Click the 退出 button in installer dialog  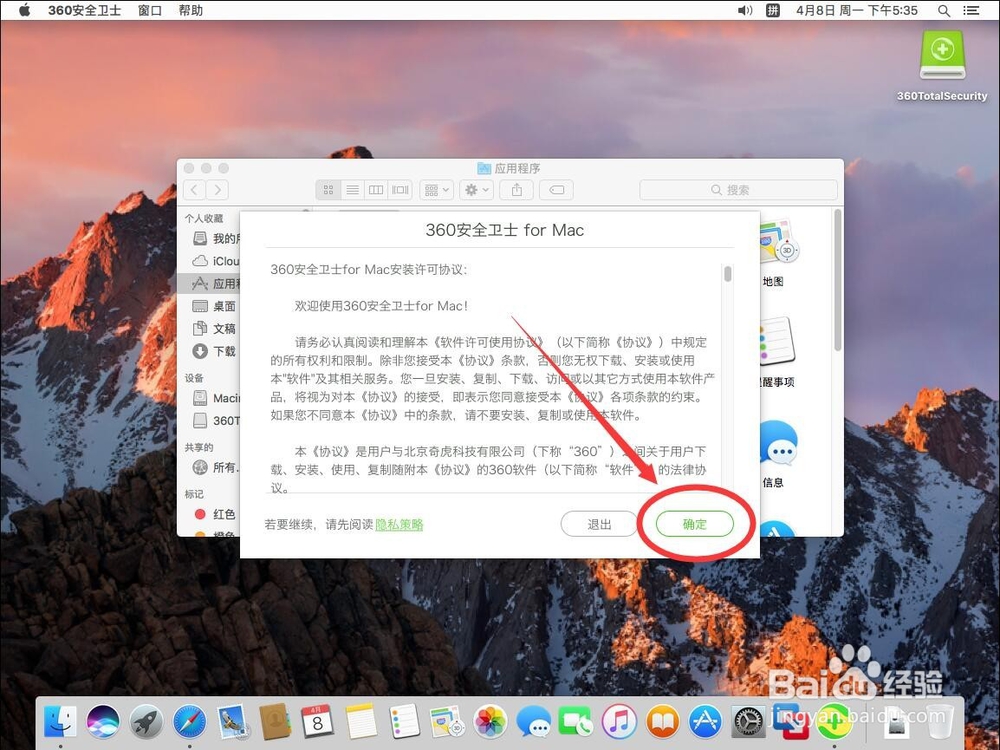(x=599, y=524)
